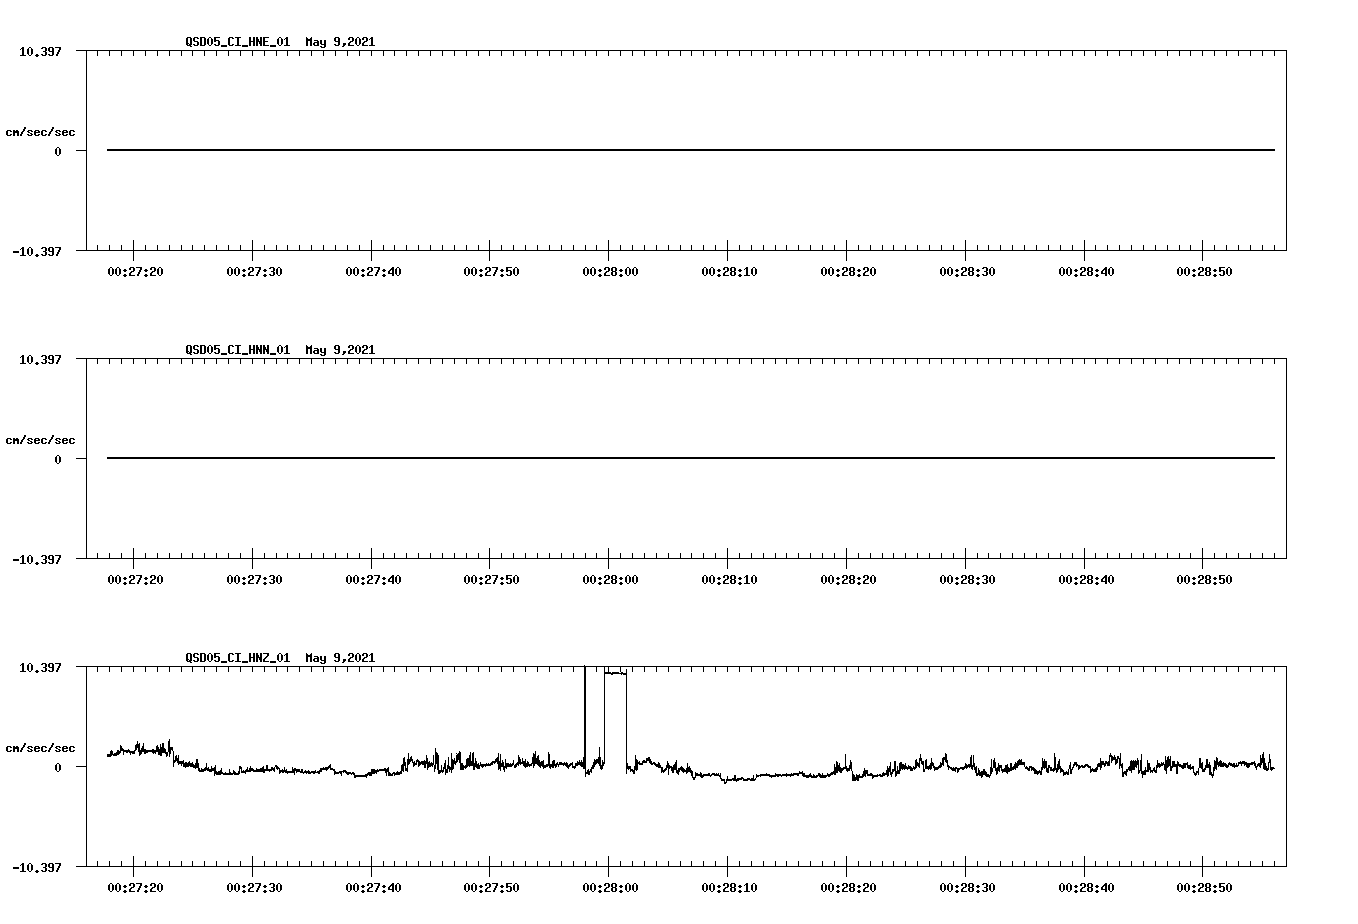Select the May 9,2021 date label on top plot

click(x=340, y=42)
